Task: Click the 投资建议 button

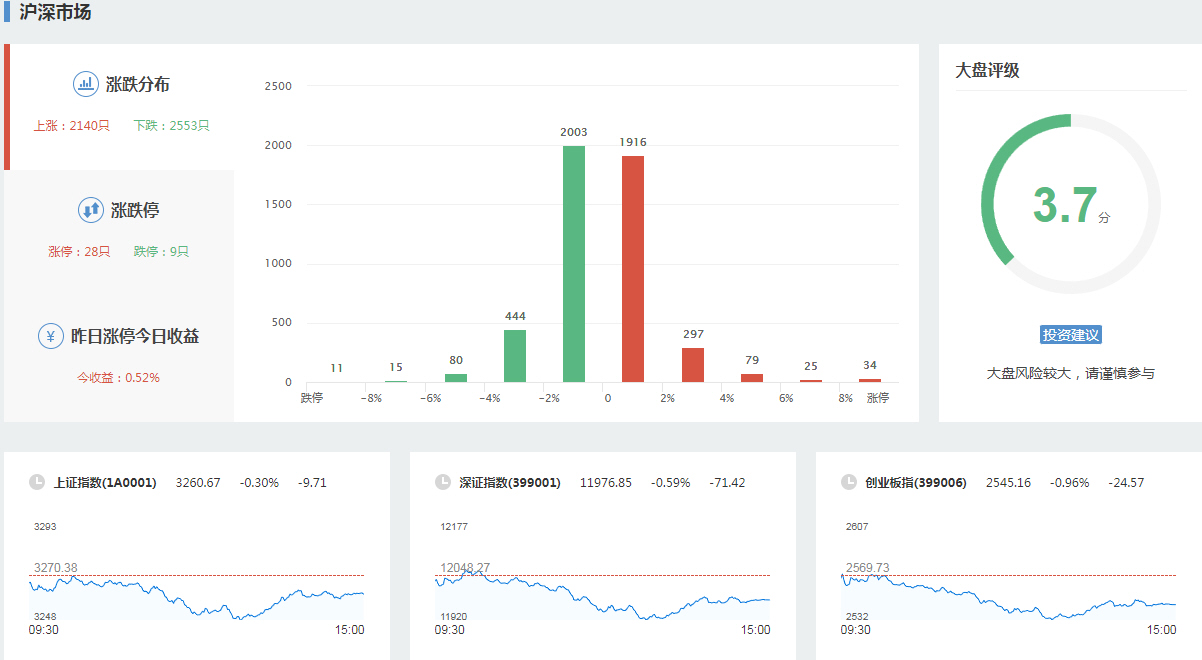Action: (x=1070, y=335)
